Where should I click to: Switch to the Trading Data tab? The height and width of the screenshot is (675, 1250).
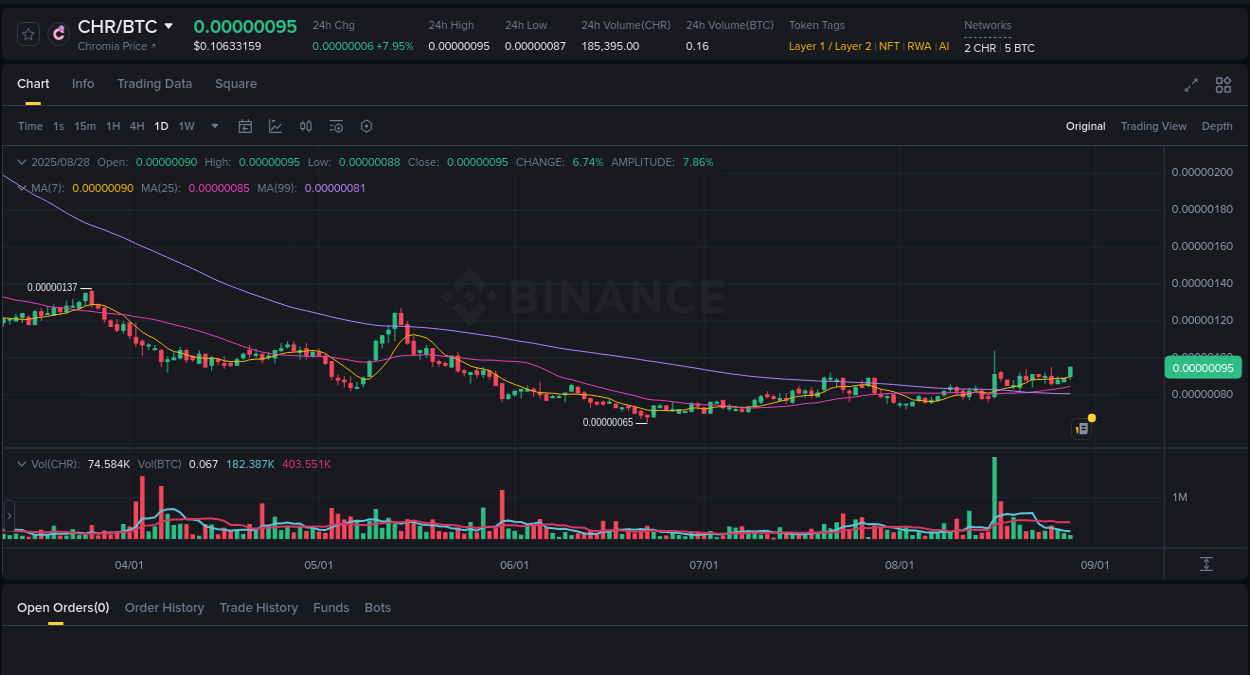click(x=154, y=84)
